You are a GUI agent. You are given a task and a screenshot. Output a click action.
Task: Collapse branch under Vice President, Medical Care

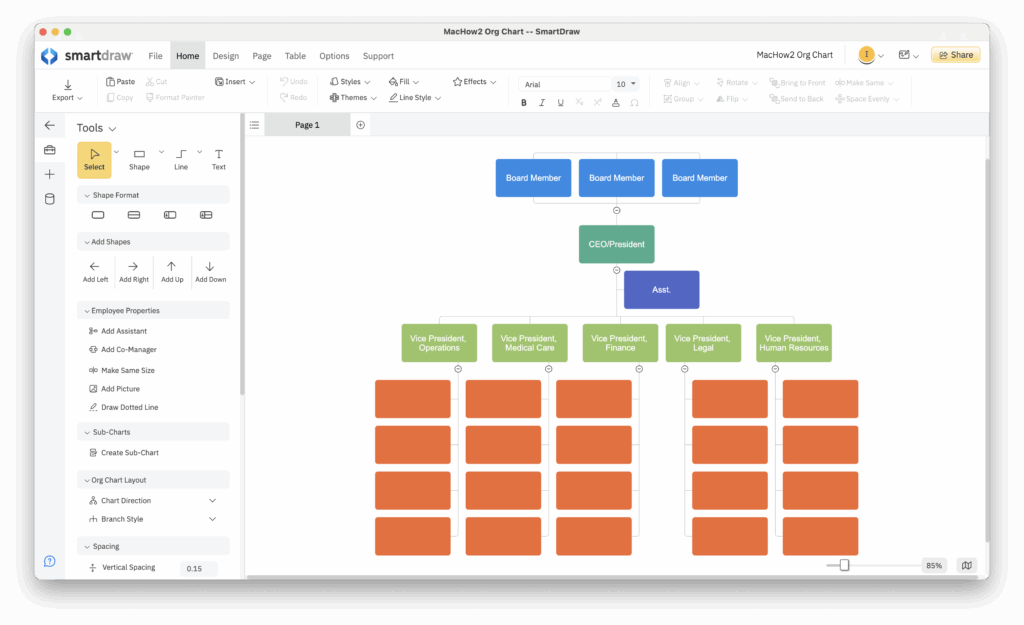pyautogui.click(x=549, y=369)
